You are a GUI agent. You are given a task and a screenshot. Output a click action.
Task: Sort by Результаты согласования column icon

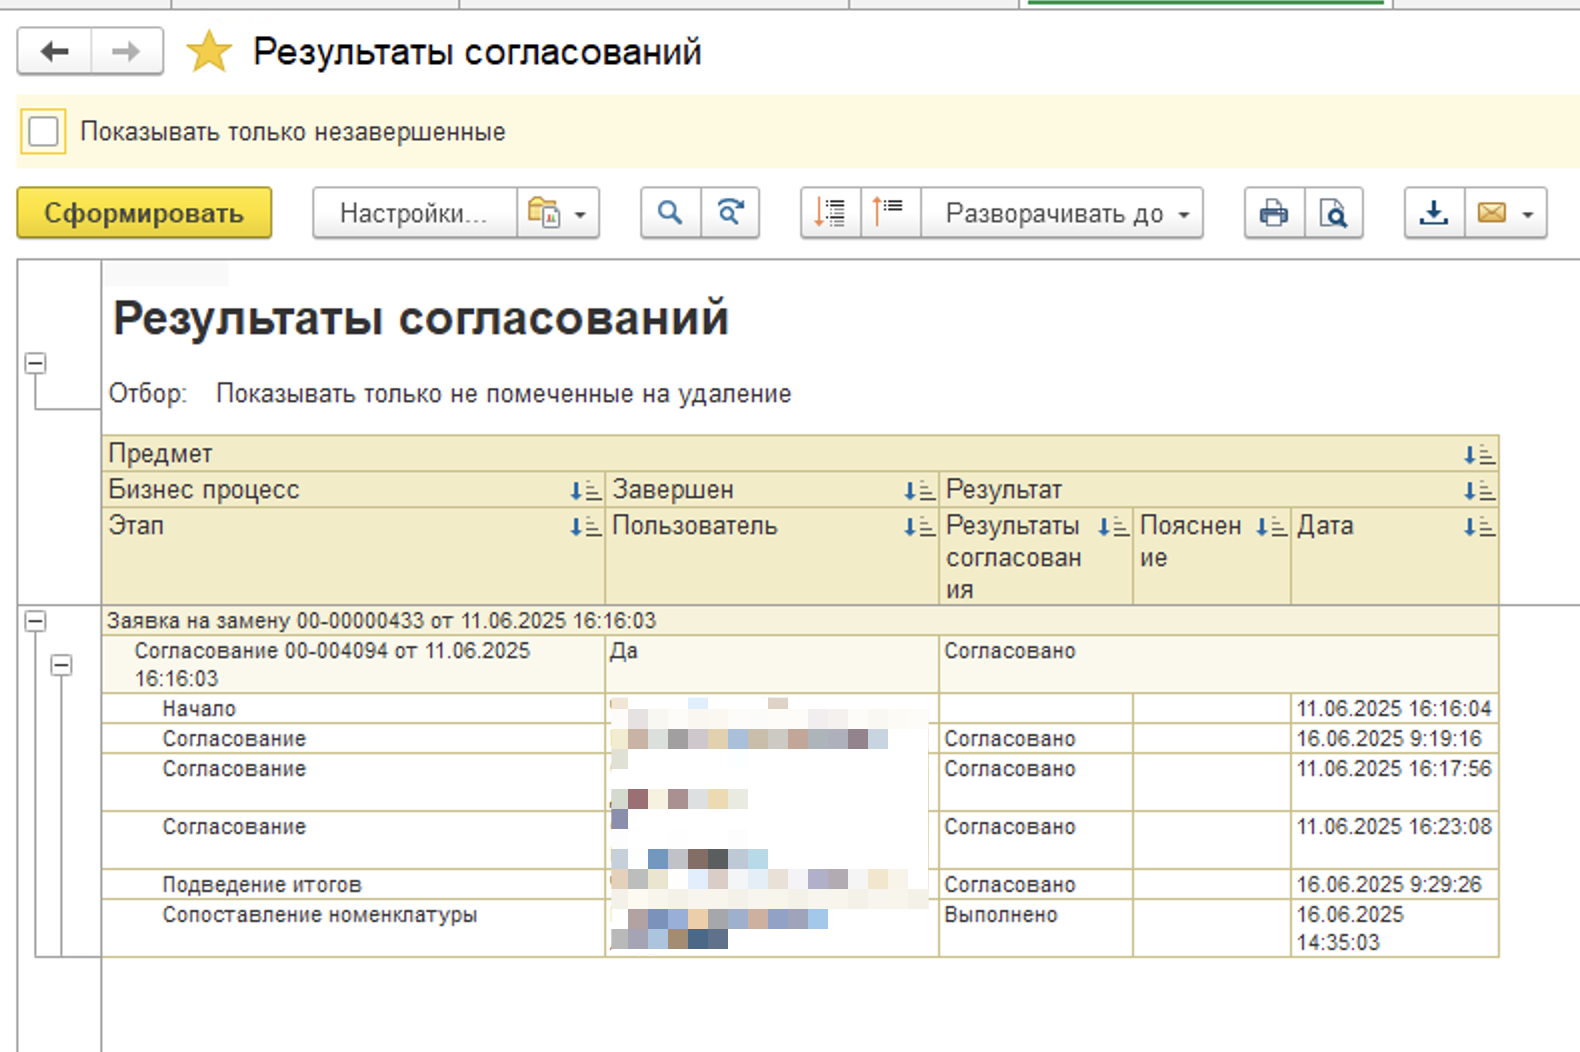click(x=1113, y=527)
